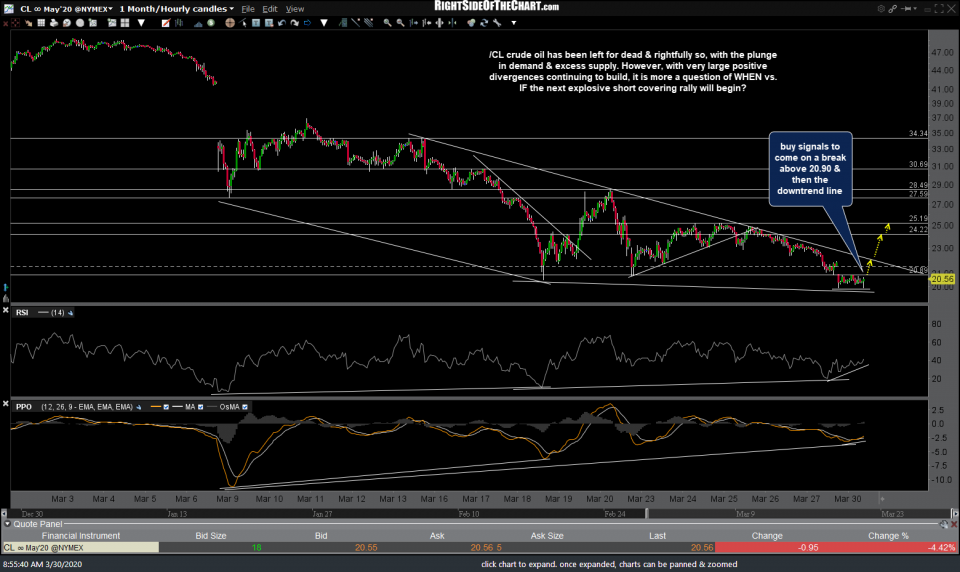Toggle the PPO MA line checkbox
The width and height of the screenshot is (960, 572).
(200, 407)
